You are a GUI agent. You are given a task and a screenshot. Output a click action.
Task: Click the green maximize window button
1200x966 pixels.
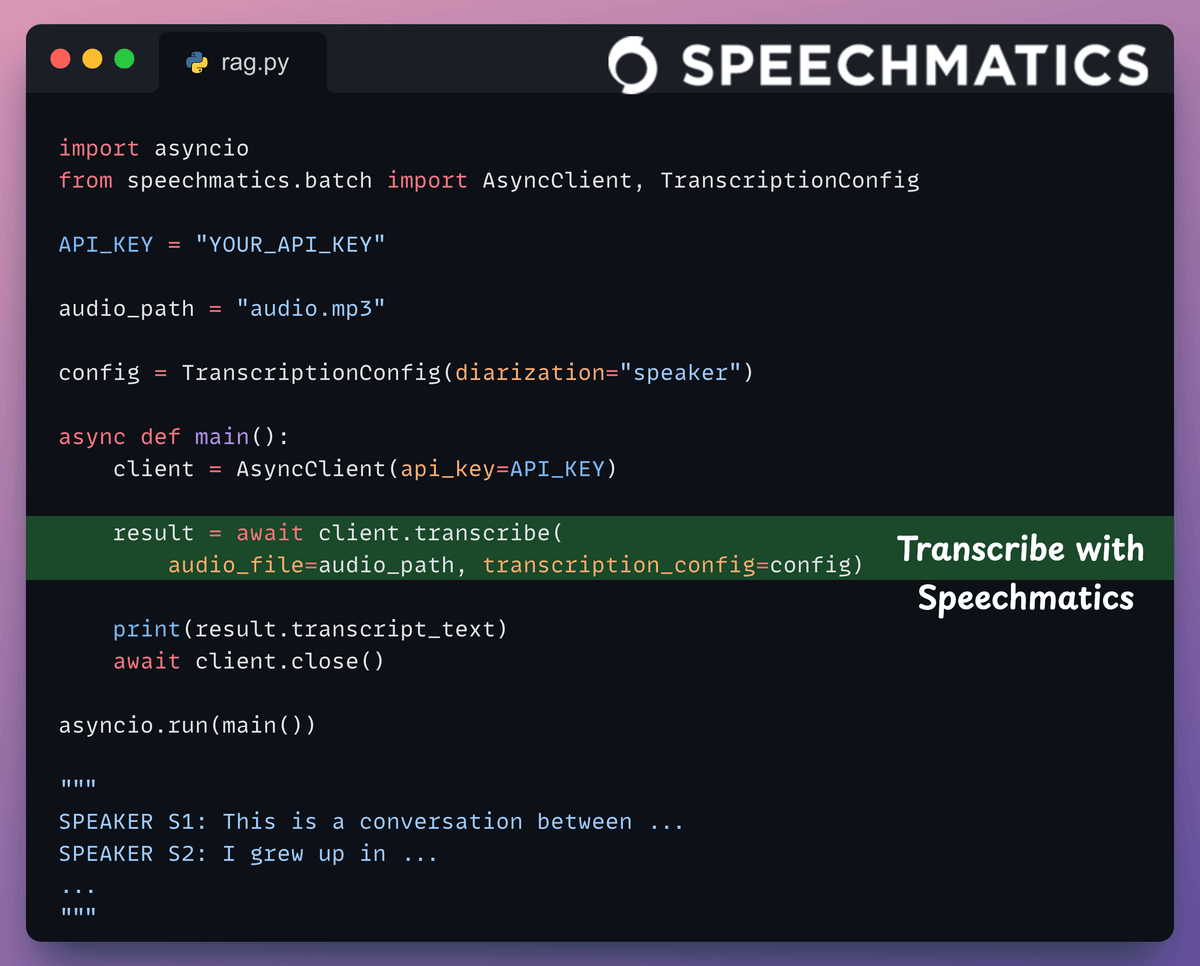pyautogui.click(x=124, y=59)
